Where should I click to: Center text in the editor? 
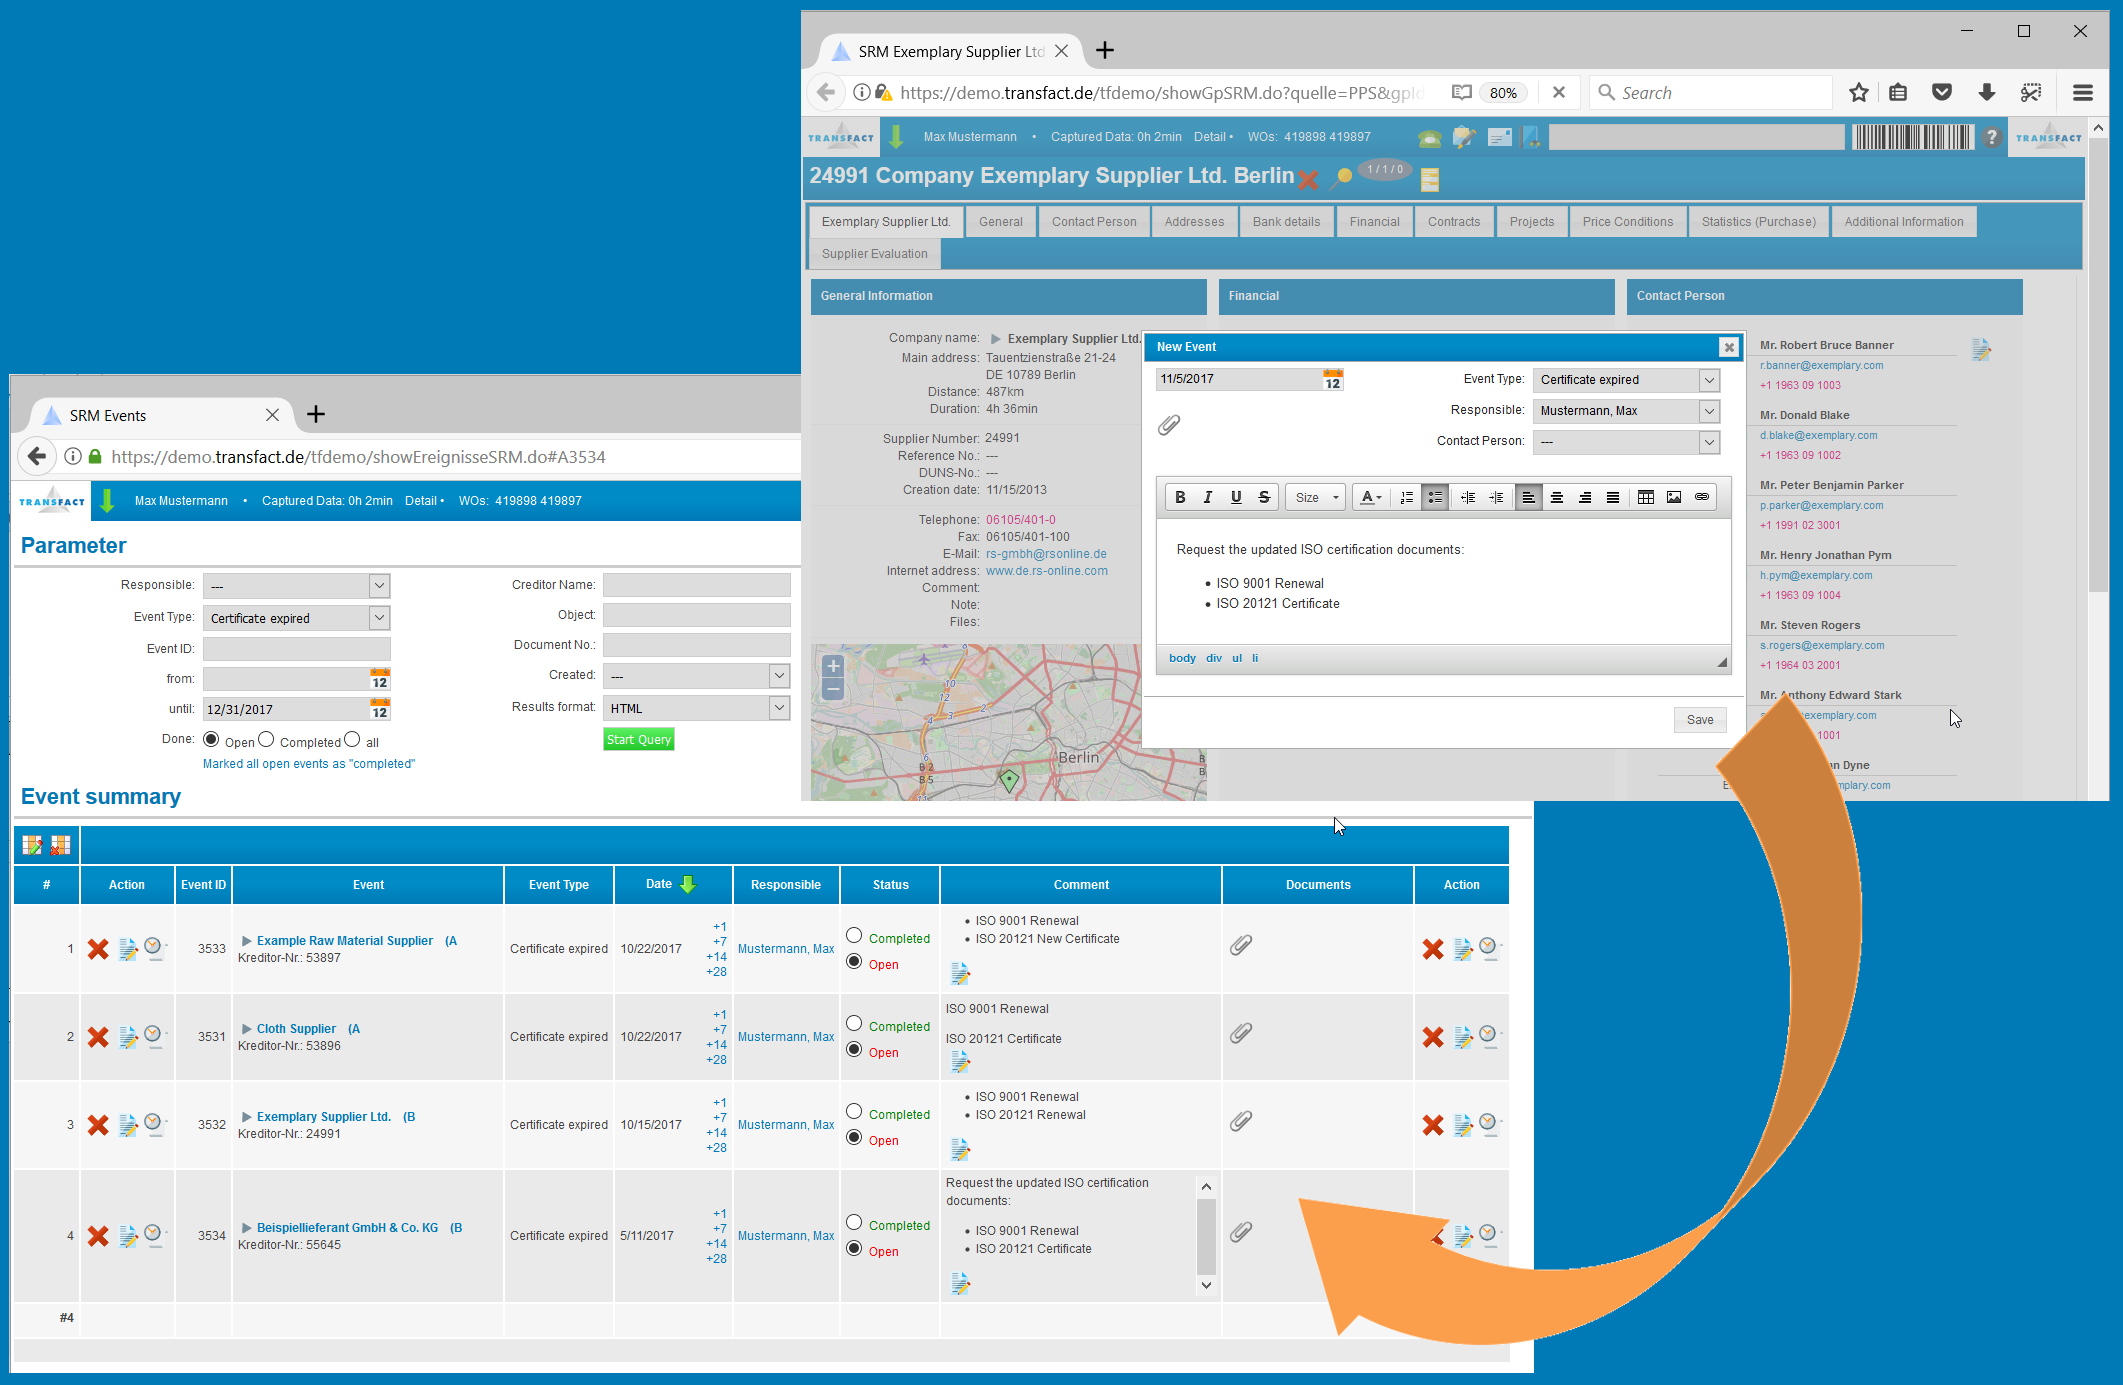pos(1557,497)
